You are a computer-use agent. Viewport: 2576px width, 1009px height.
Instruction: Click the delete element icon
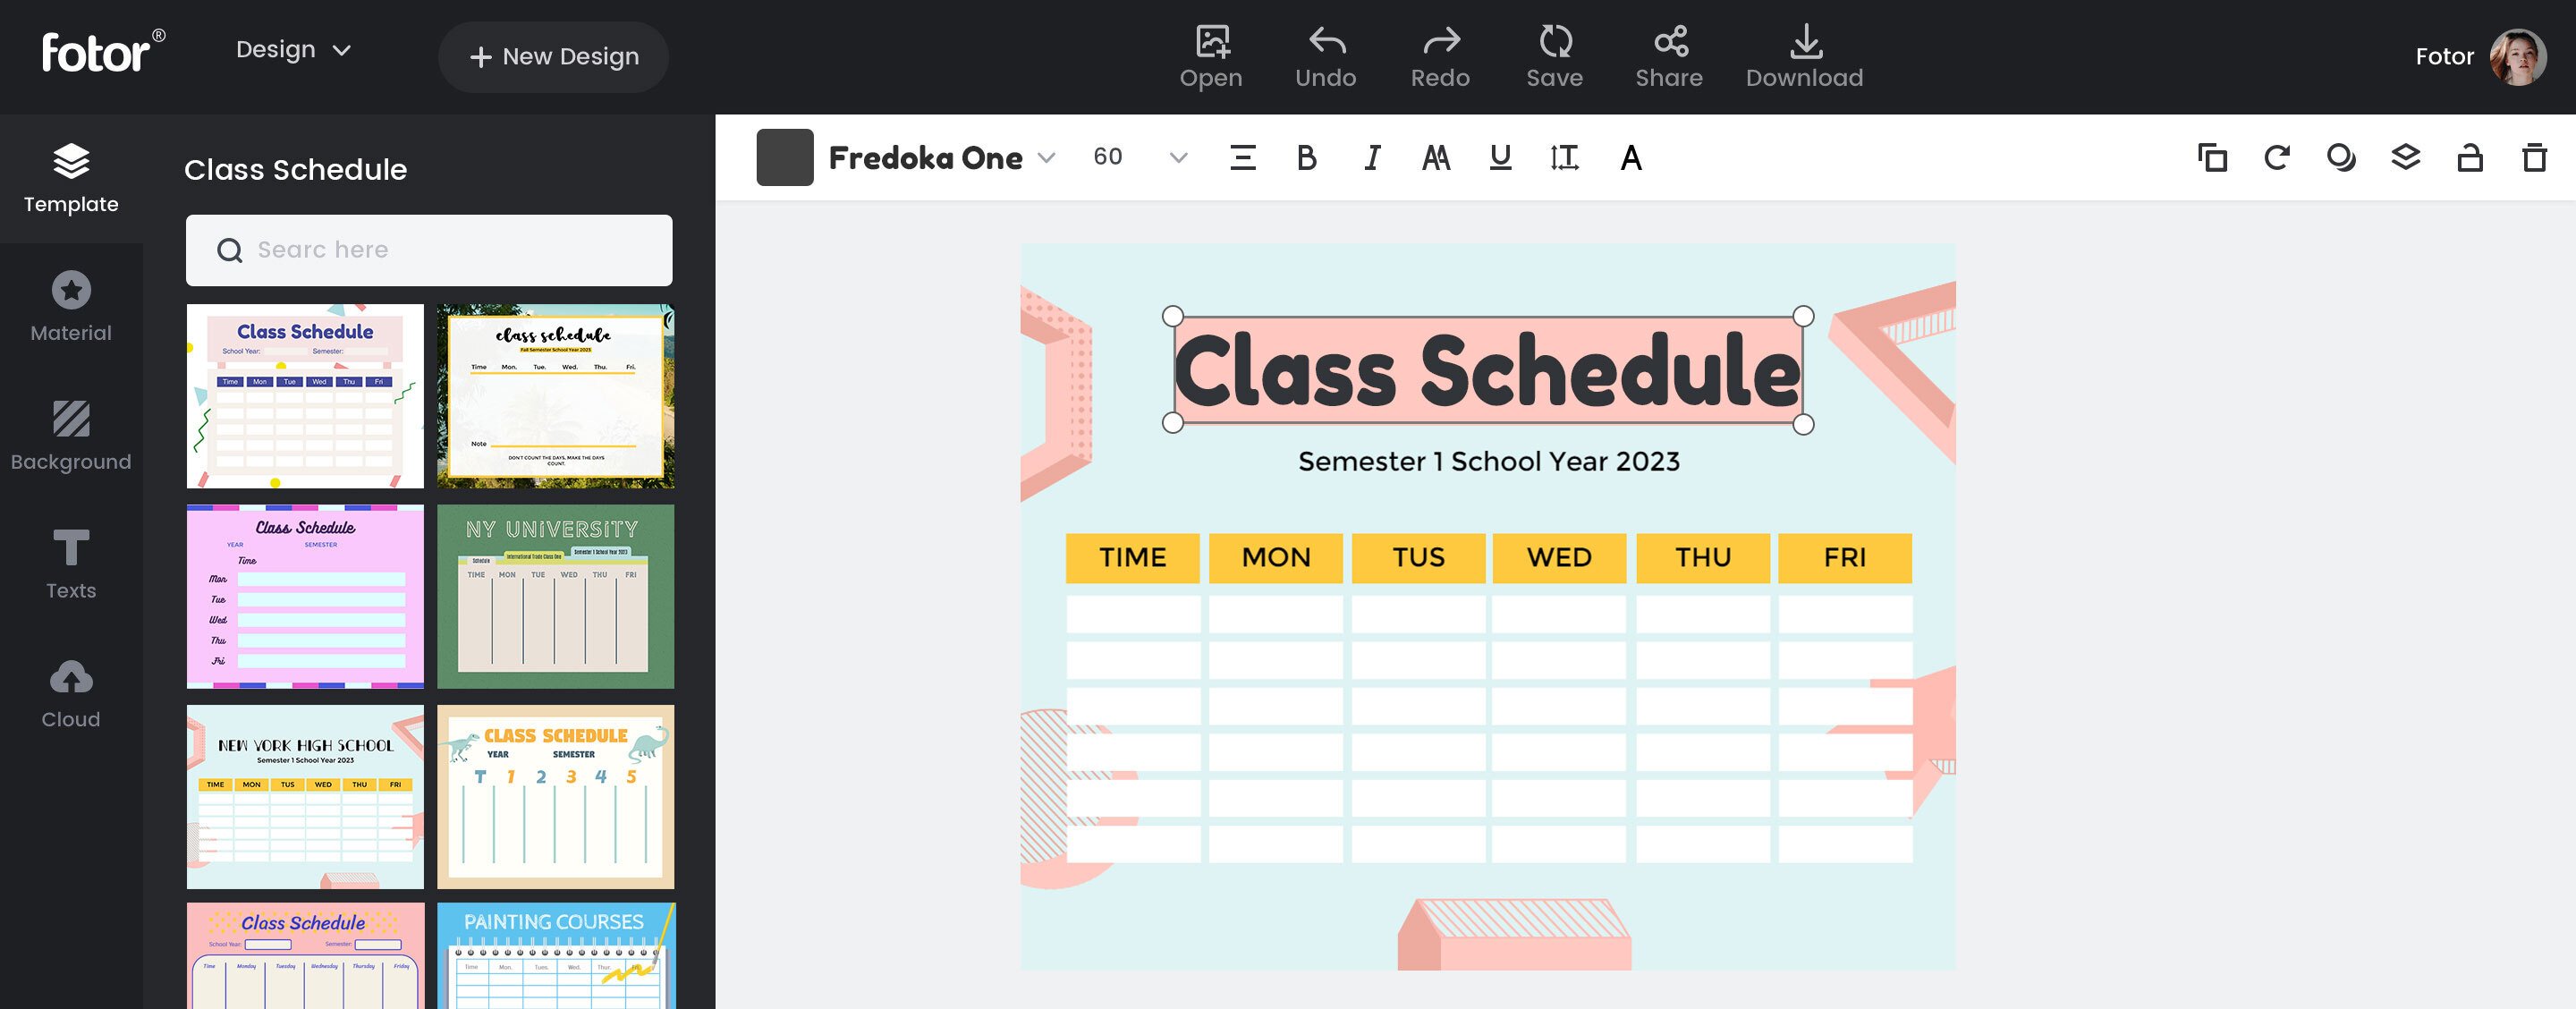coord(2535,157)
